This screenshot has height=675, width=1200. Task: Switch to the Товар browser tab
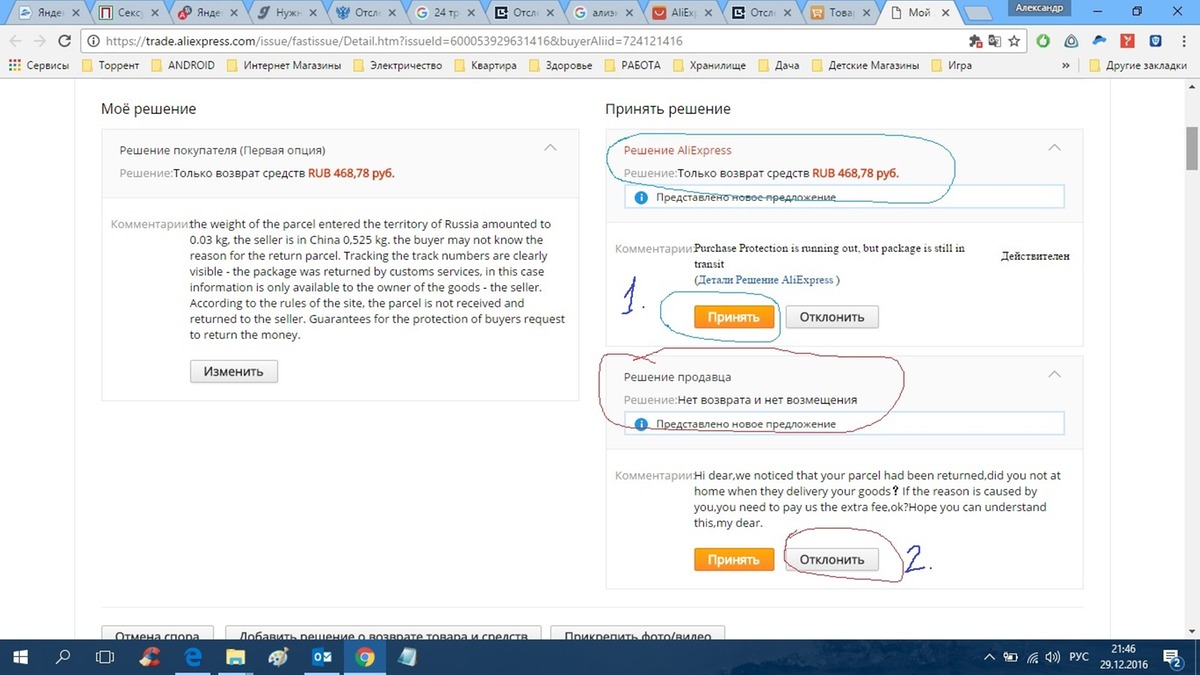840,14
